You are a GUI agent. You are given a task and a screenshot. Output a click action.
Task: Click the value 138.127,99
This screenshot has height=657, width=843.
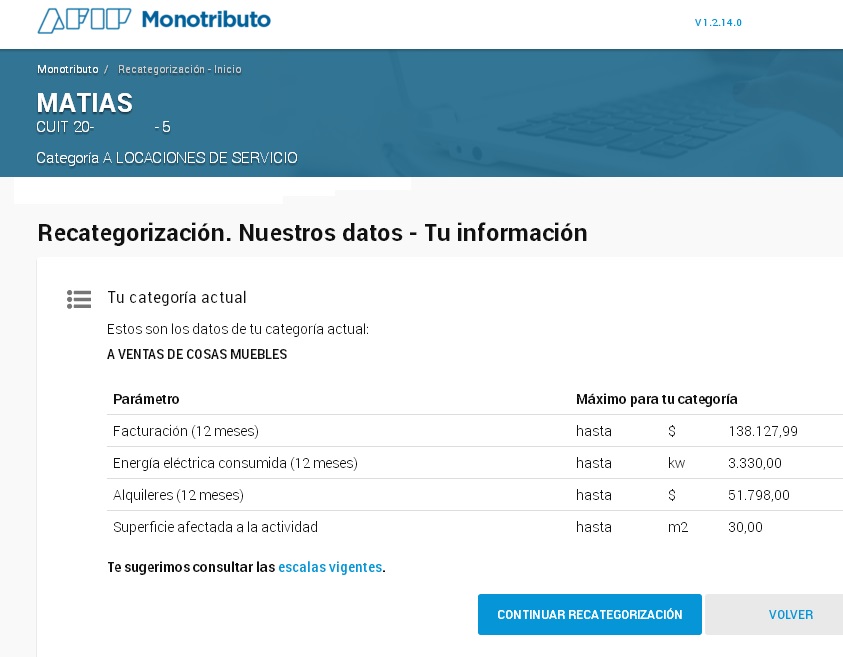(763, 431)
